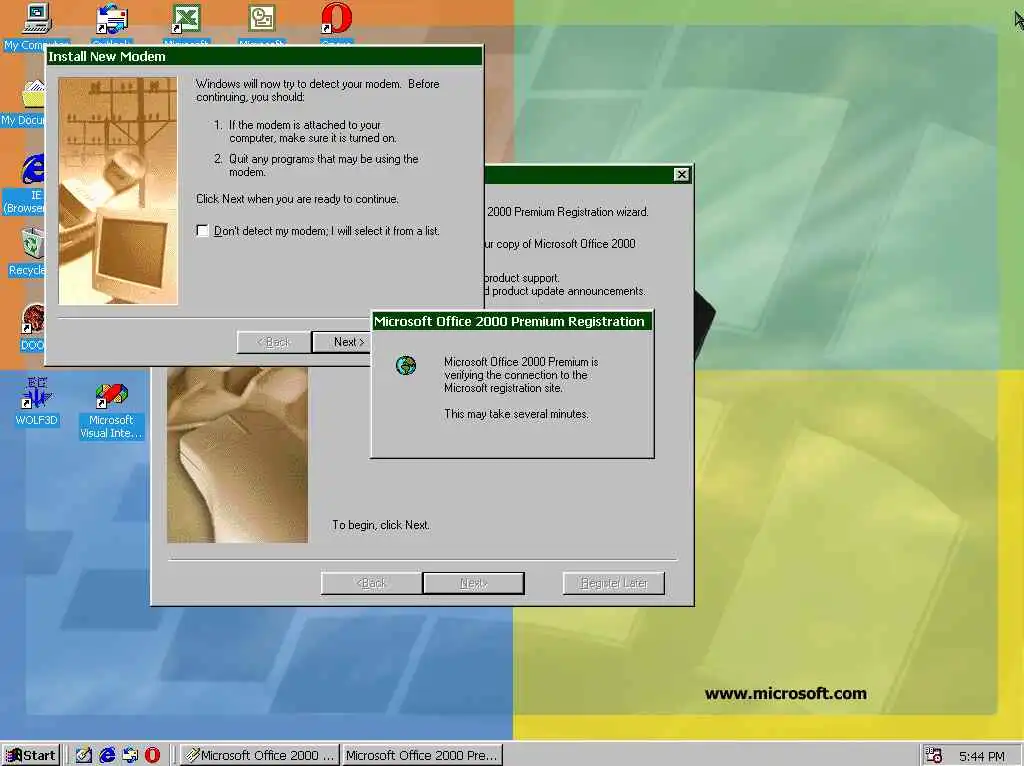
Task: Check Don't detect my modem checkbox
Action: 202,231
